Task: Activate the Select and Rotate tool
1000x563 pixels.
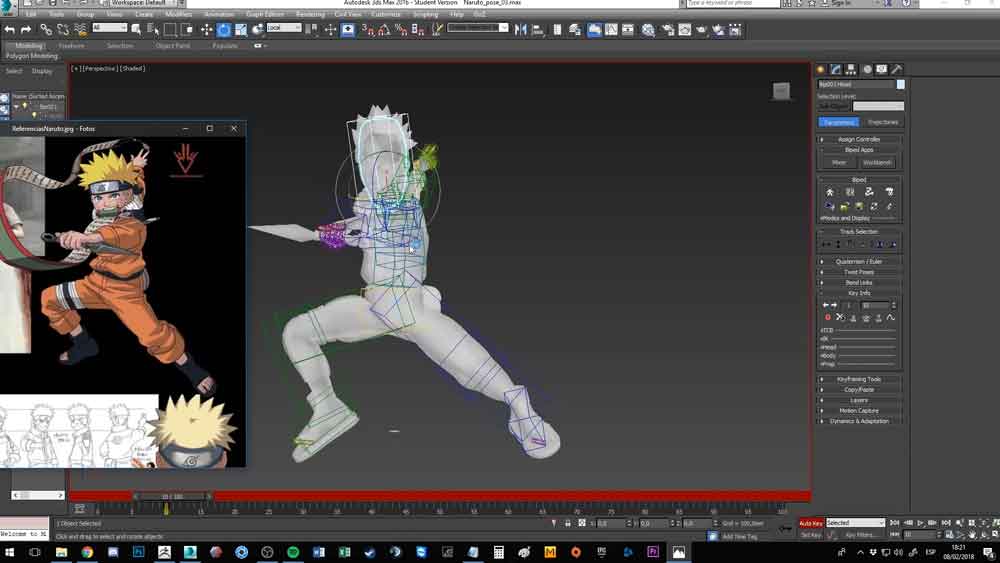Action: coord(224,29)
